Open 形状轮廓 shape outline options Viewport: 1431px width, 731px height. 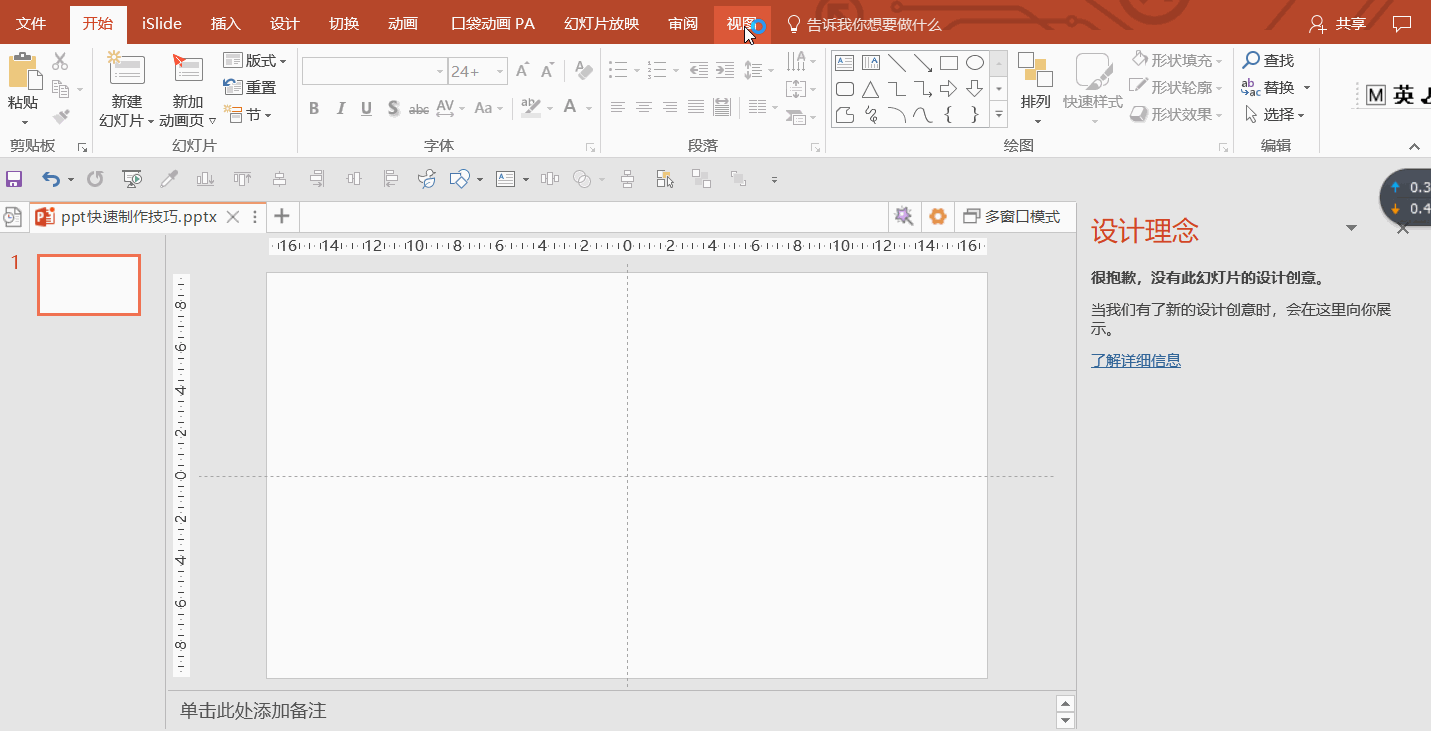[x=1178, y=87]
